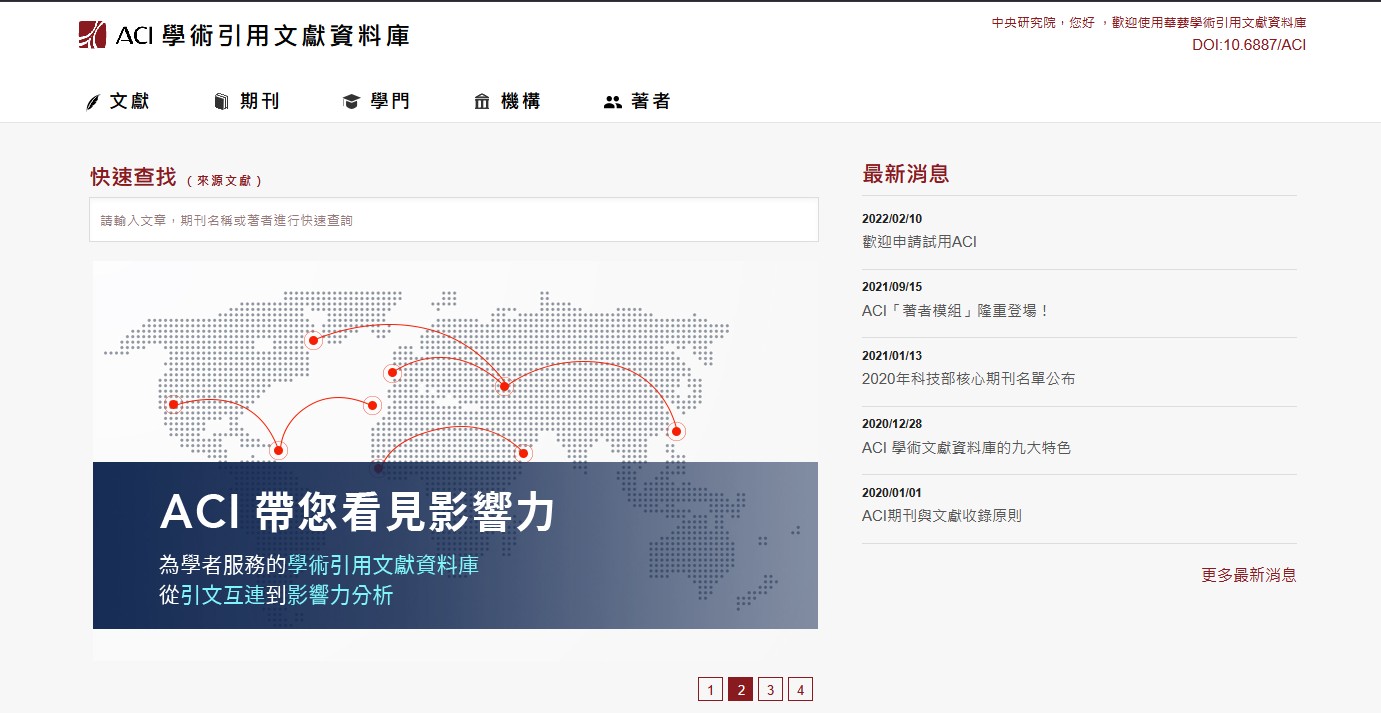Open the 機構 menu

[x=521, y=101]
